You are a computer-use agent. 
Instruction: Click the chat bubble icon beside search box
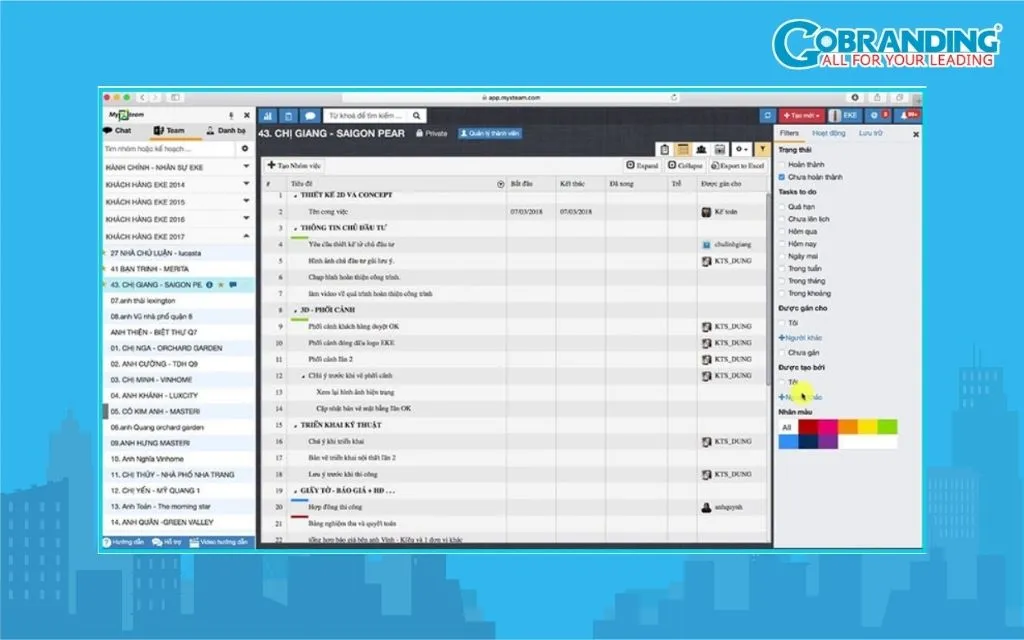[x=310, y=116]
